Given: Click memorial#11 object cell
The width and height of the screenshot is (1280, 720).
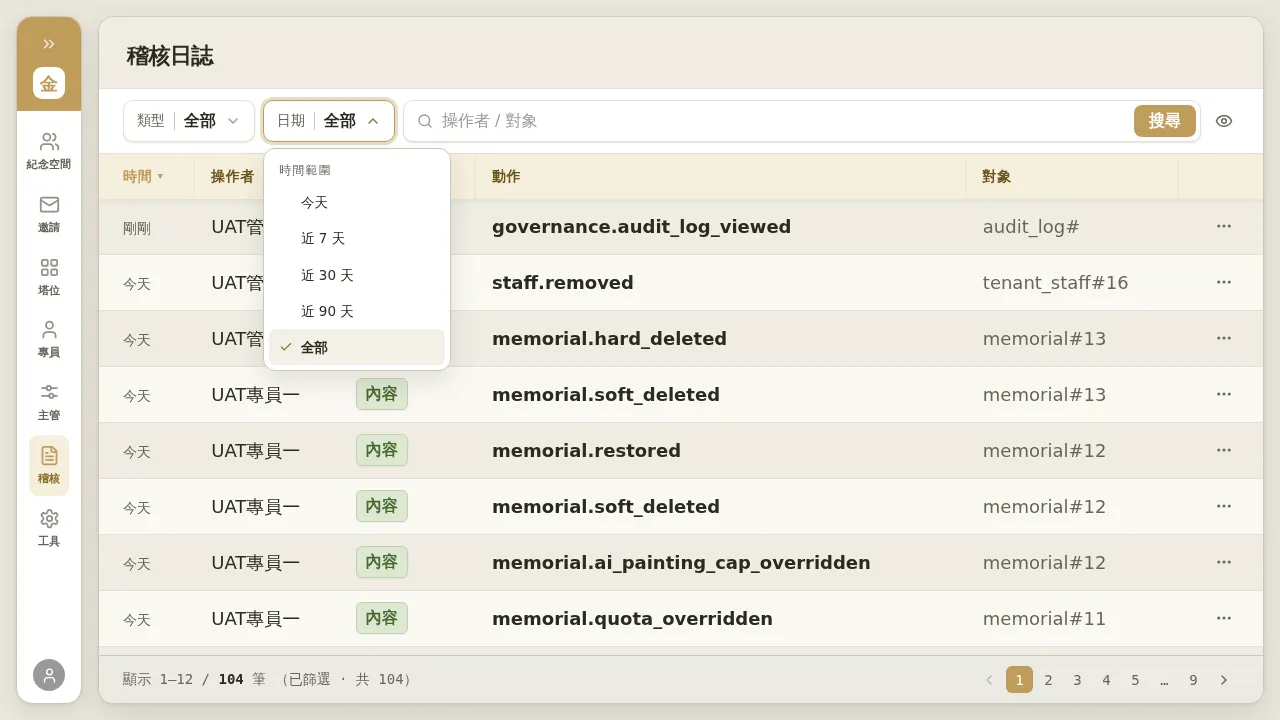Looking at the screenshot, I should tap(1044, 619).
